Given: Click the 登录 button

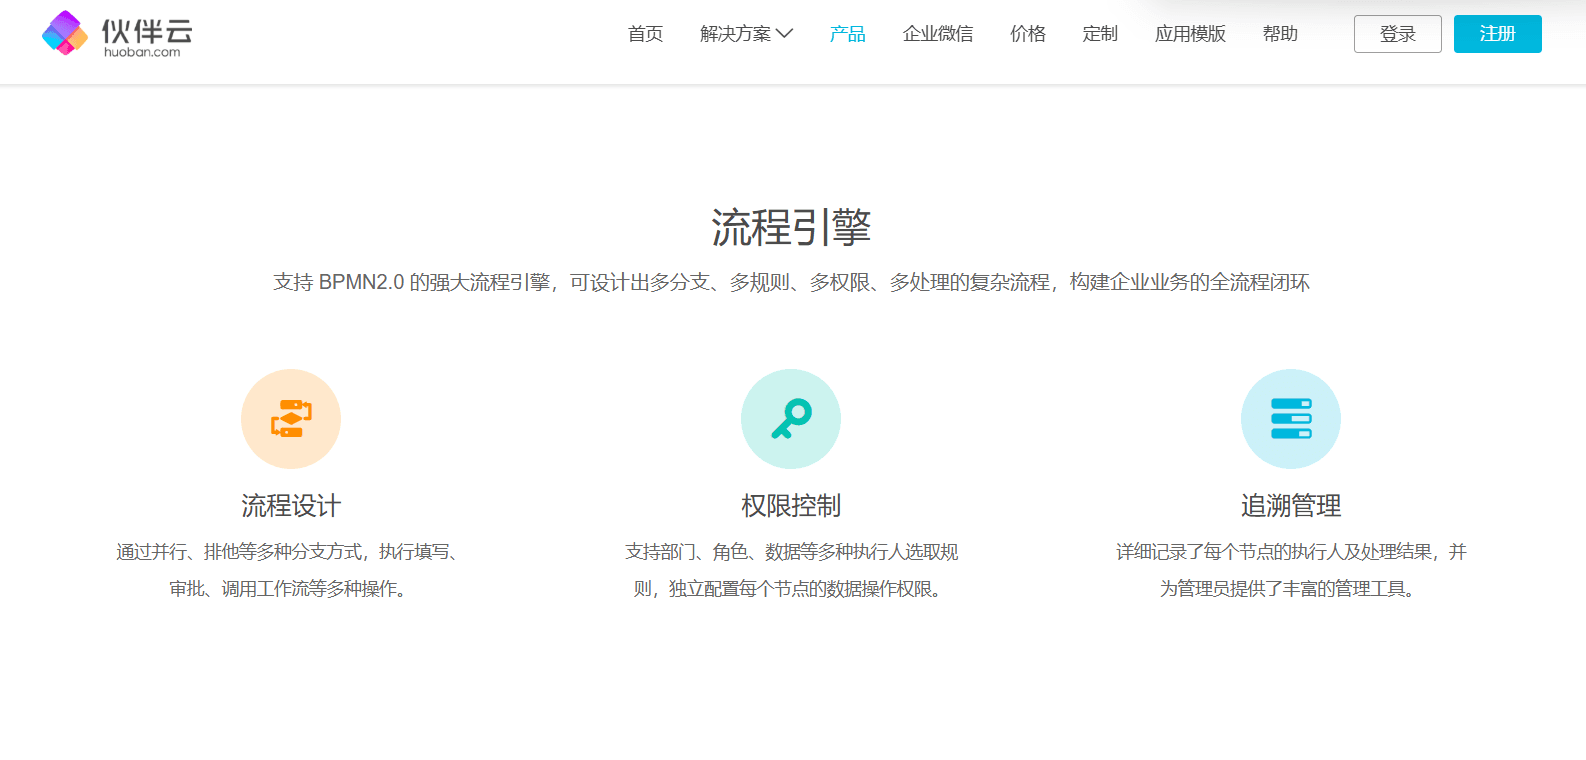Looking at the screenshot, I should [x=1398, y=34].
